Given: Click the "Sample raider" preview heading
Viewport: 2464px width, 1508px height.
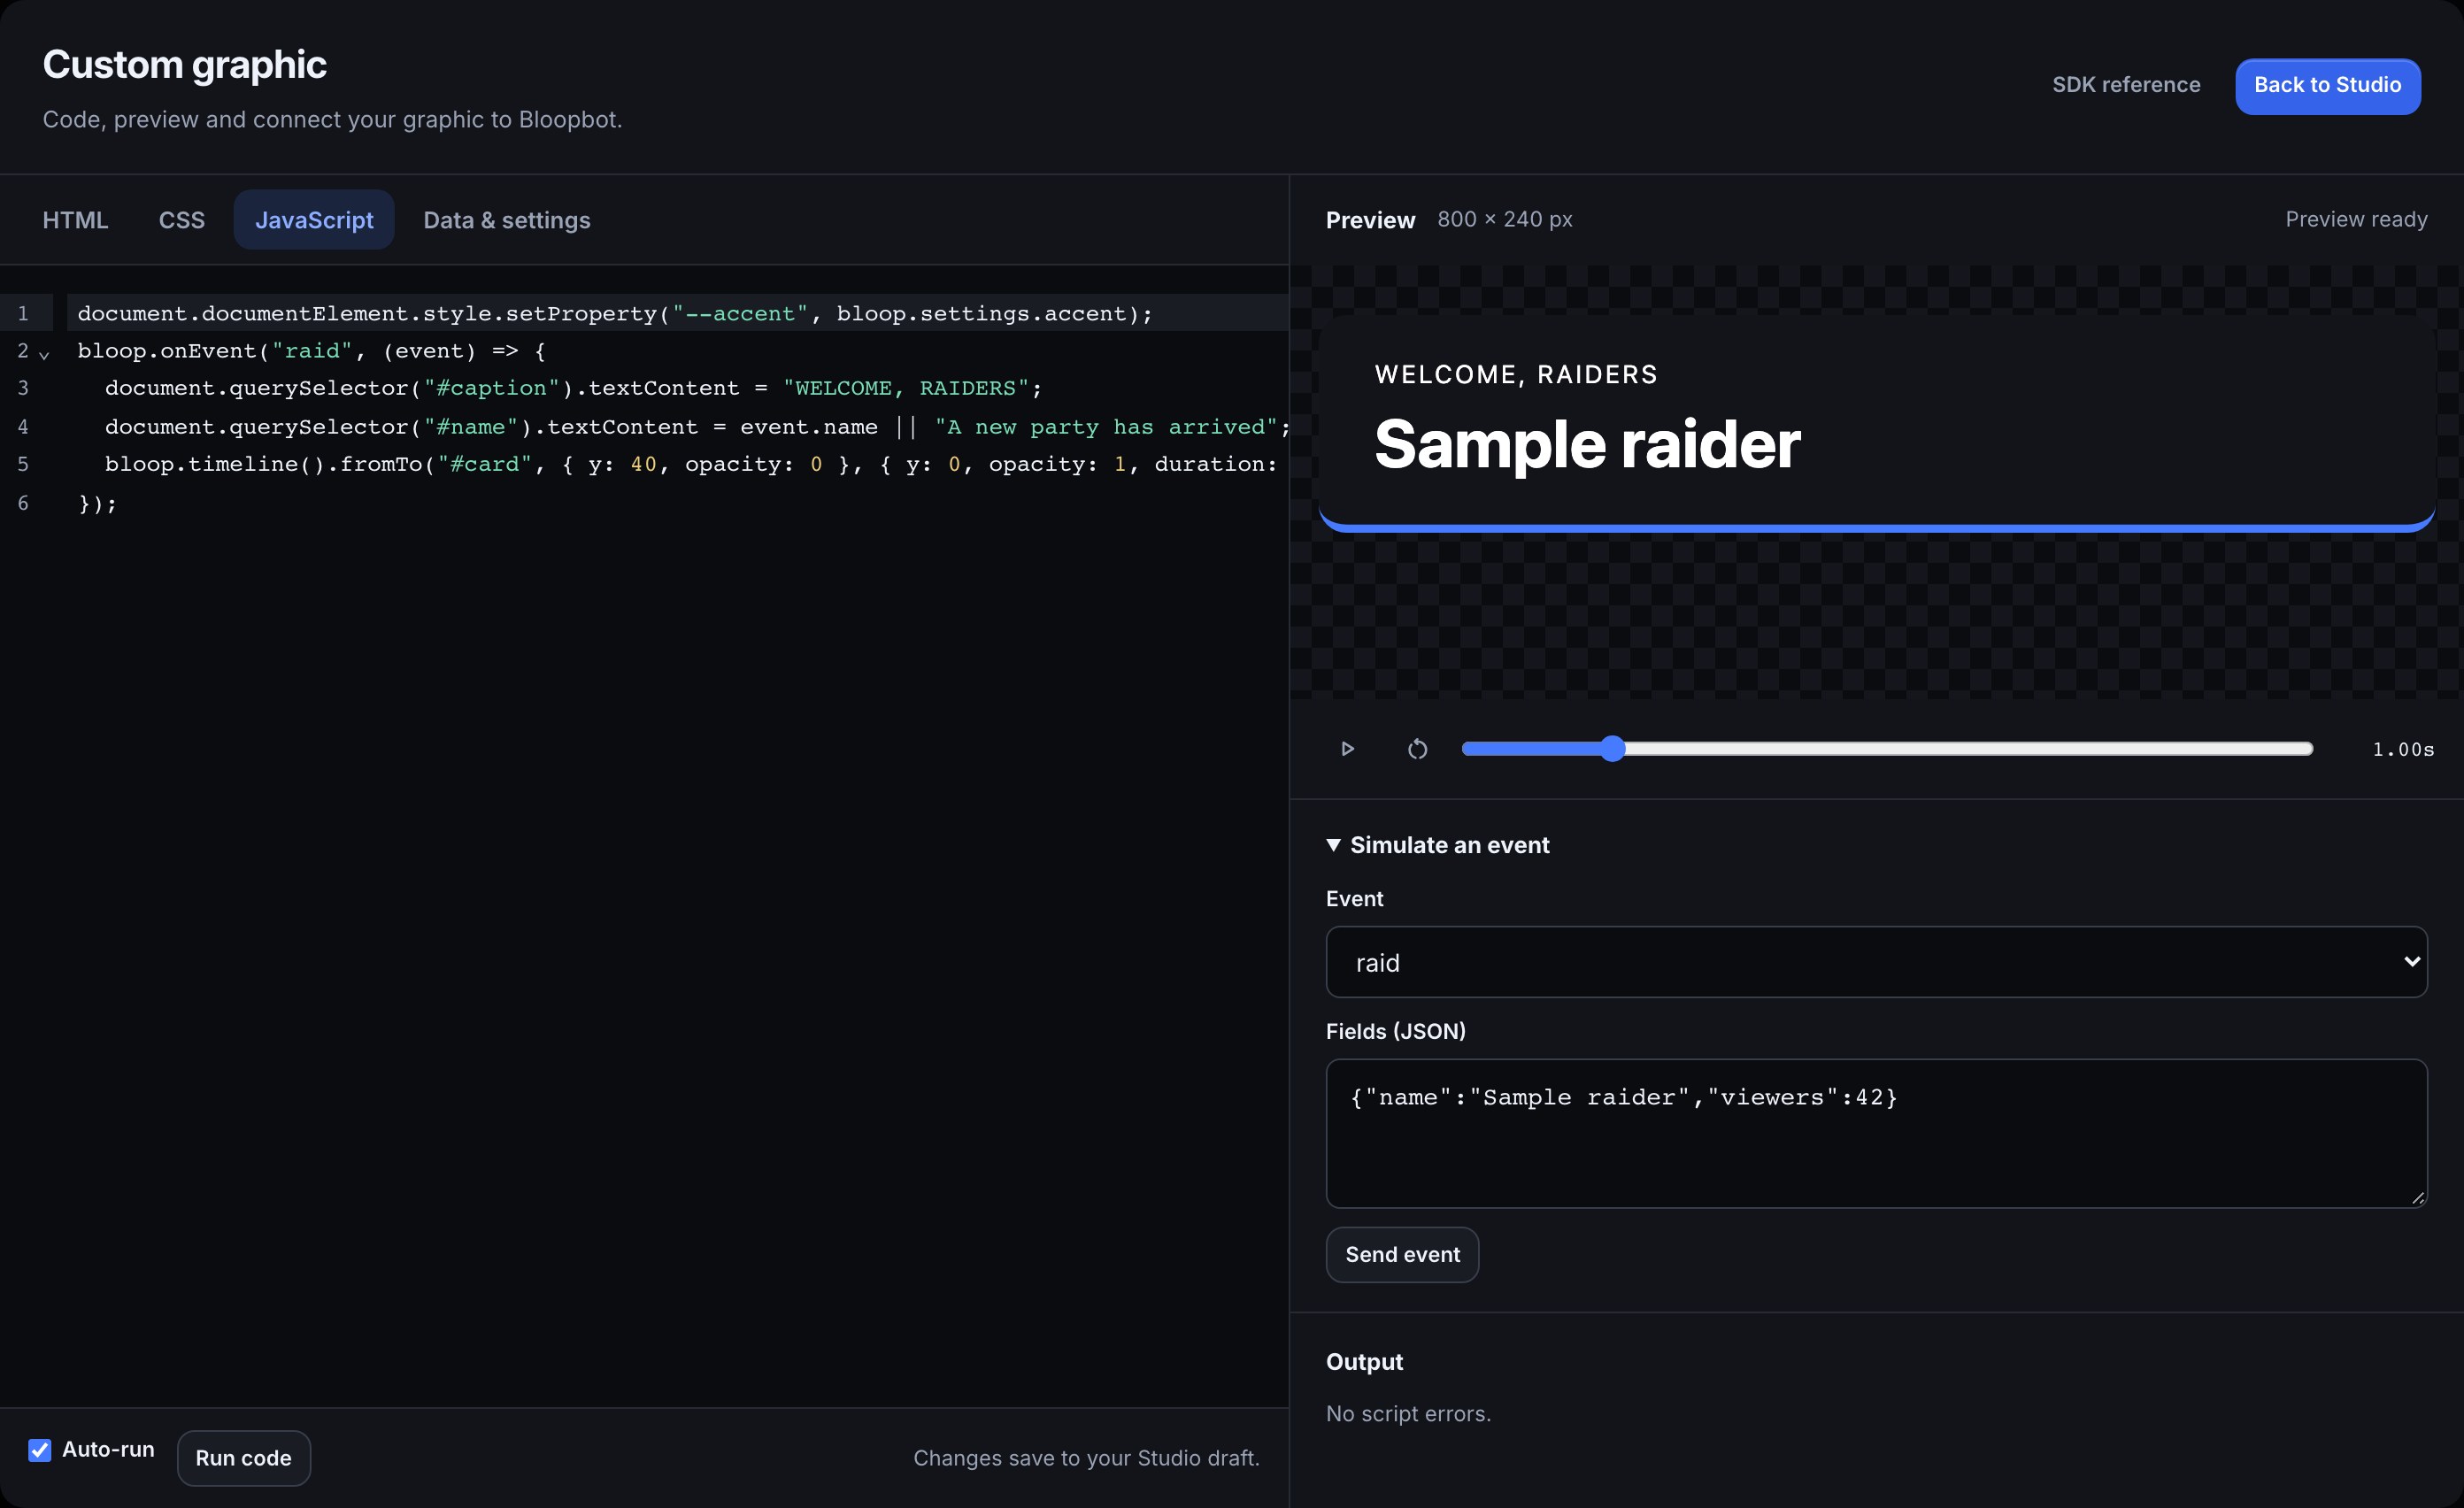Looking at the screenshot, I should point(1587,444).
